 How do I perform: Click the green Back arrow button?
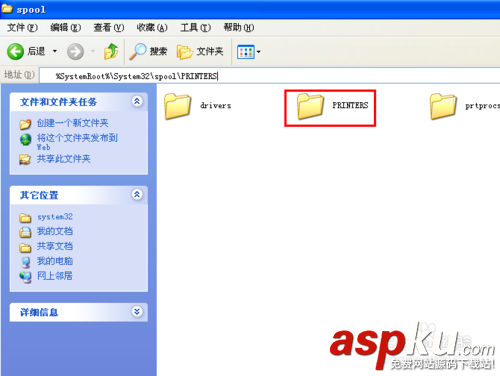[15, 51]
